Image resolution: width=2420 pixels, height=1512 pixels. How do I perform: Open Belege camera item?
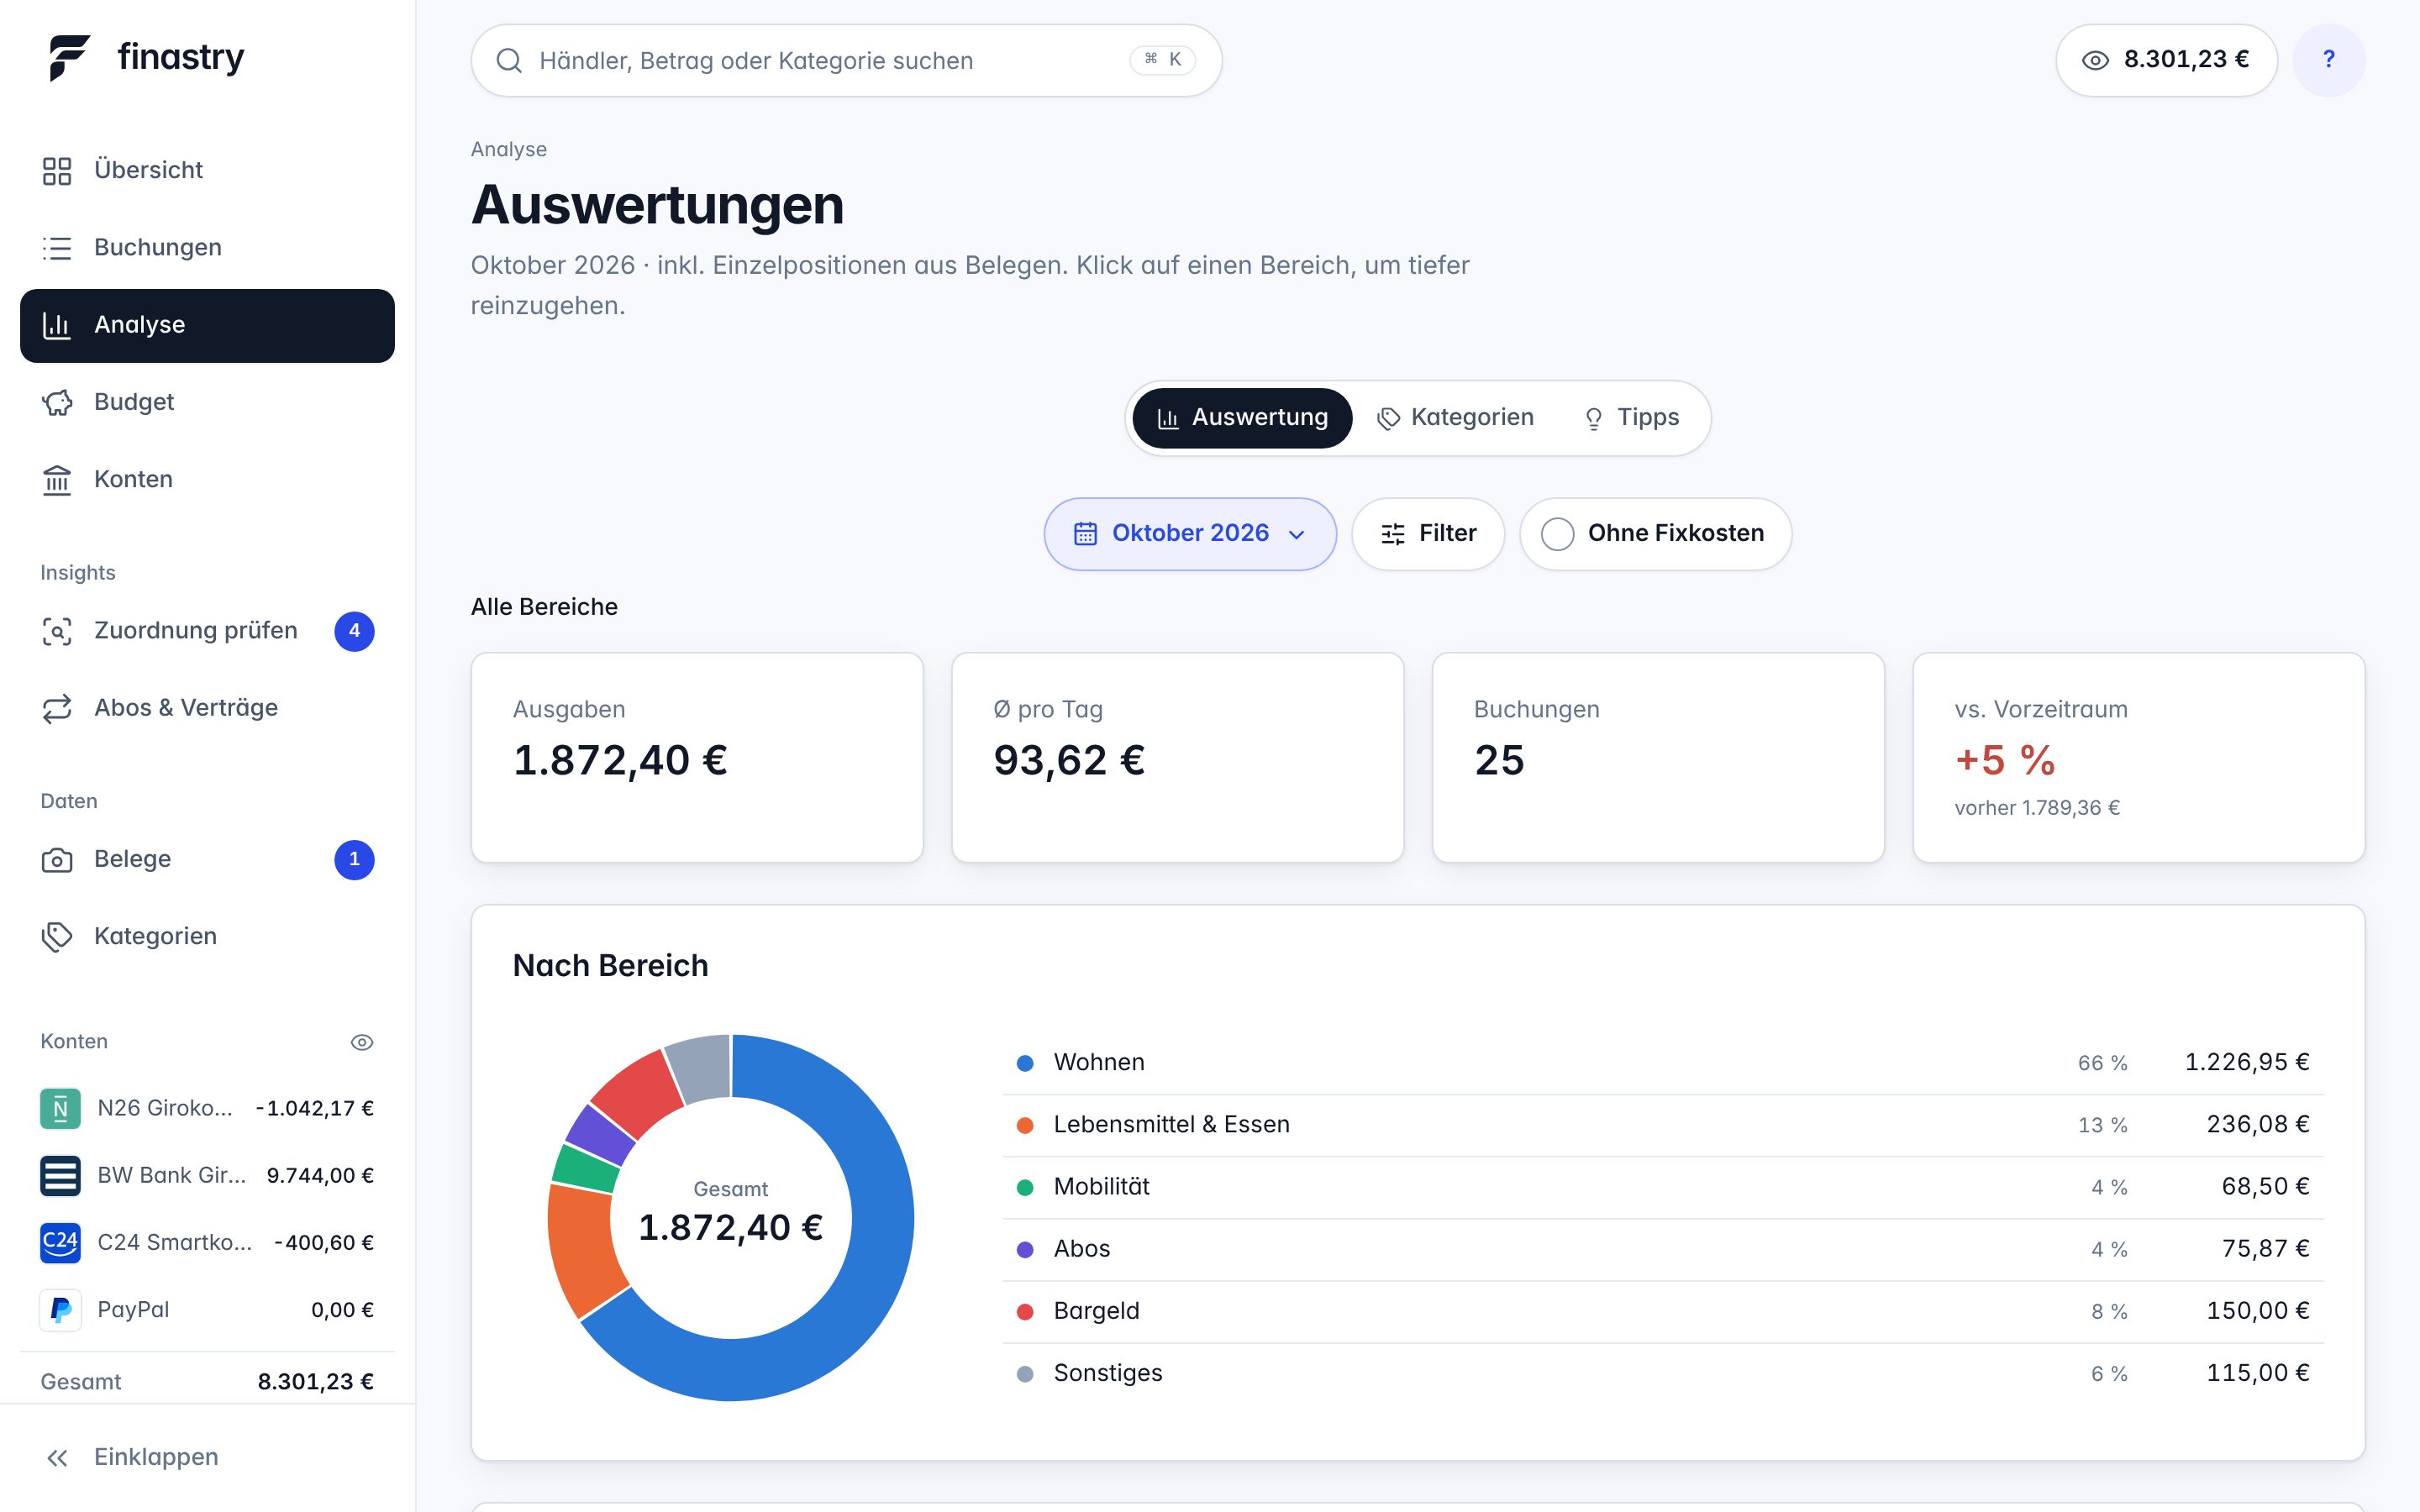click(x=207, y=860)
